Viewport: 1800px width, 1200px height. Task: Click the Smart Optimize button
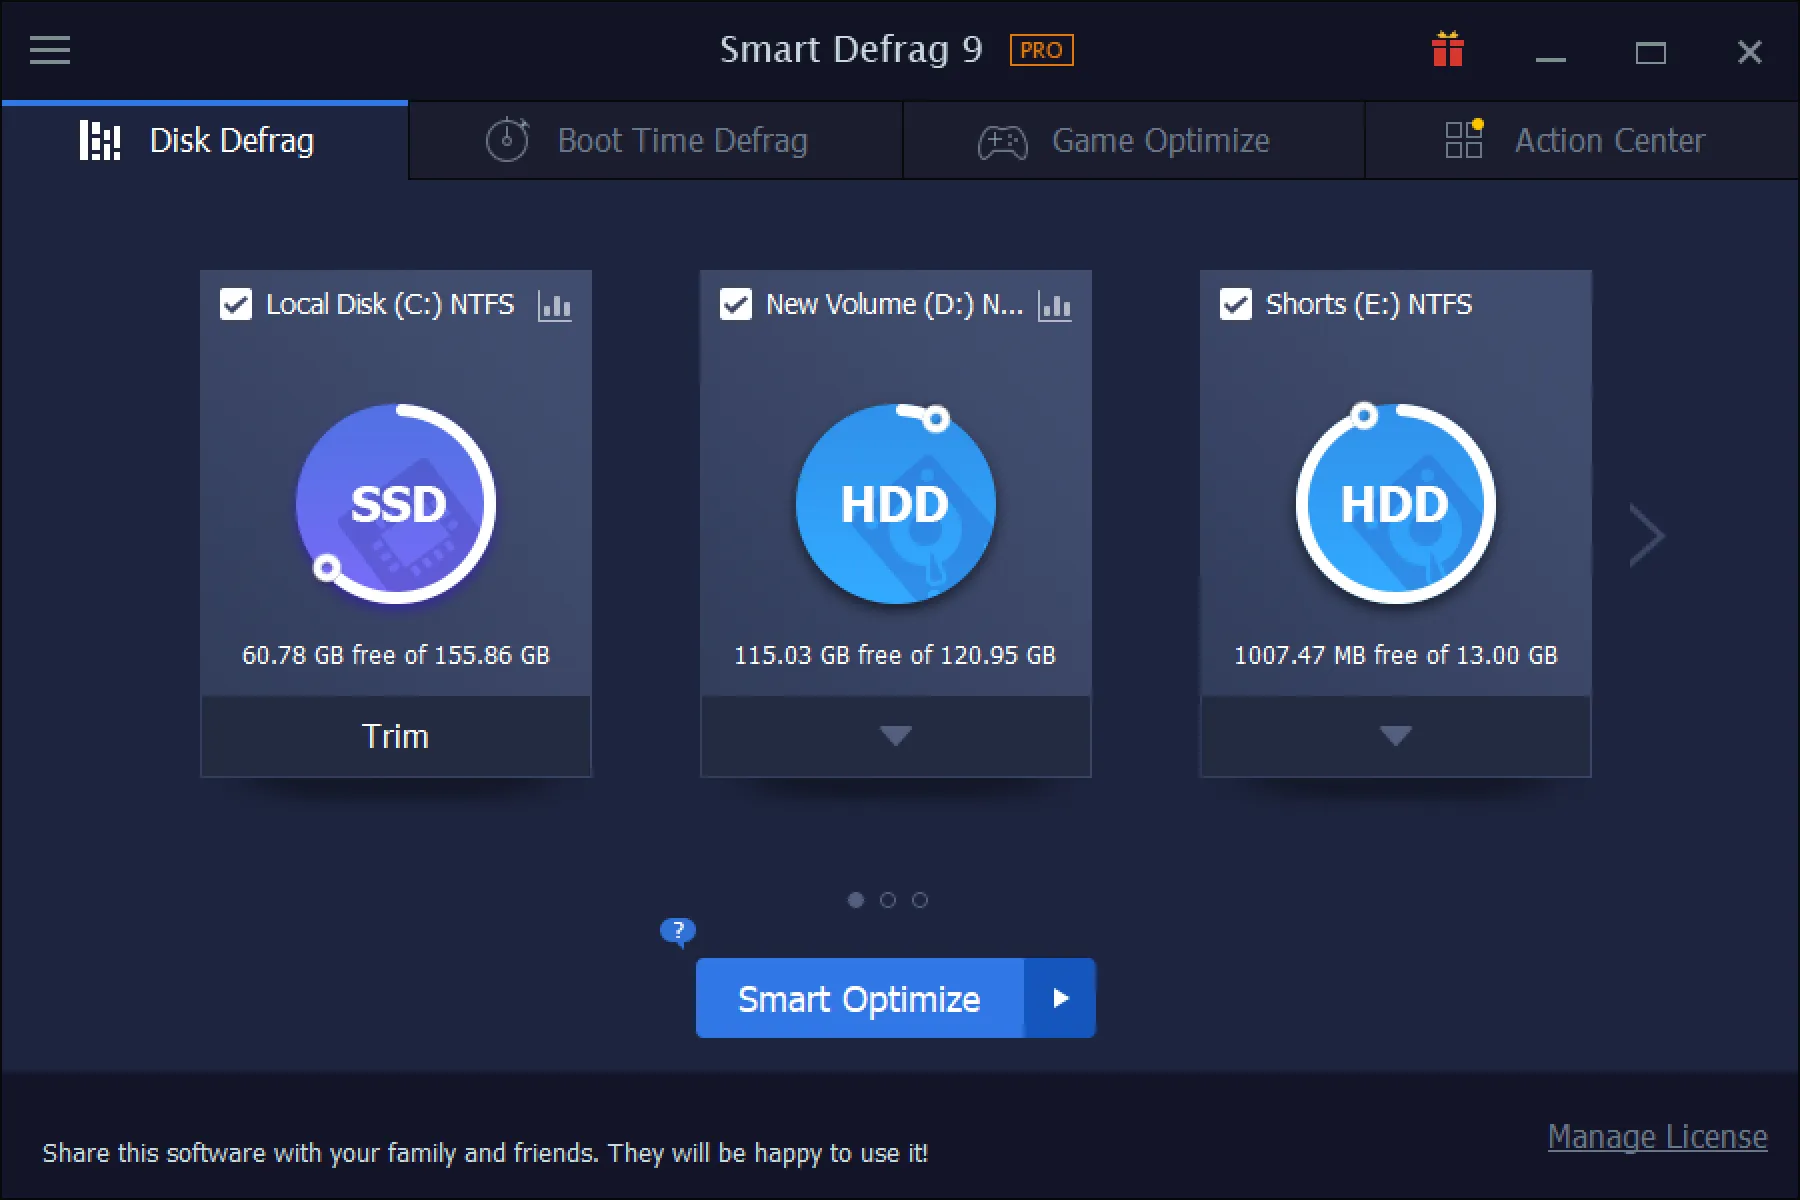point(860,998)
